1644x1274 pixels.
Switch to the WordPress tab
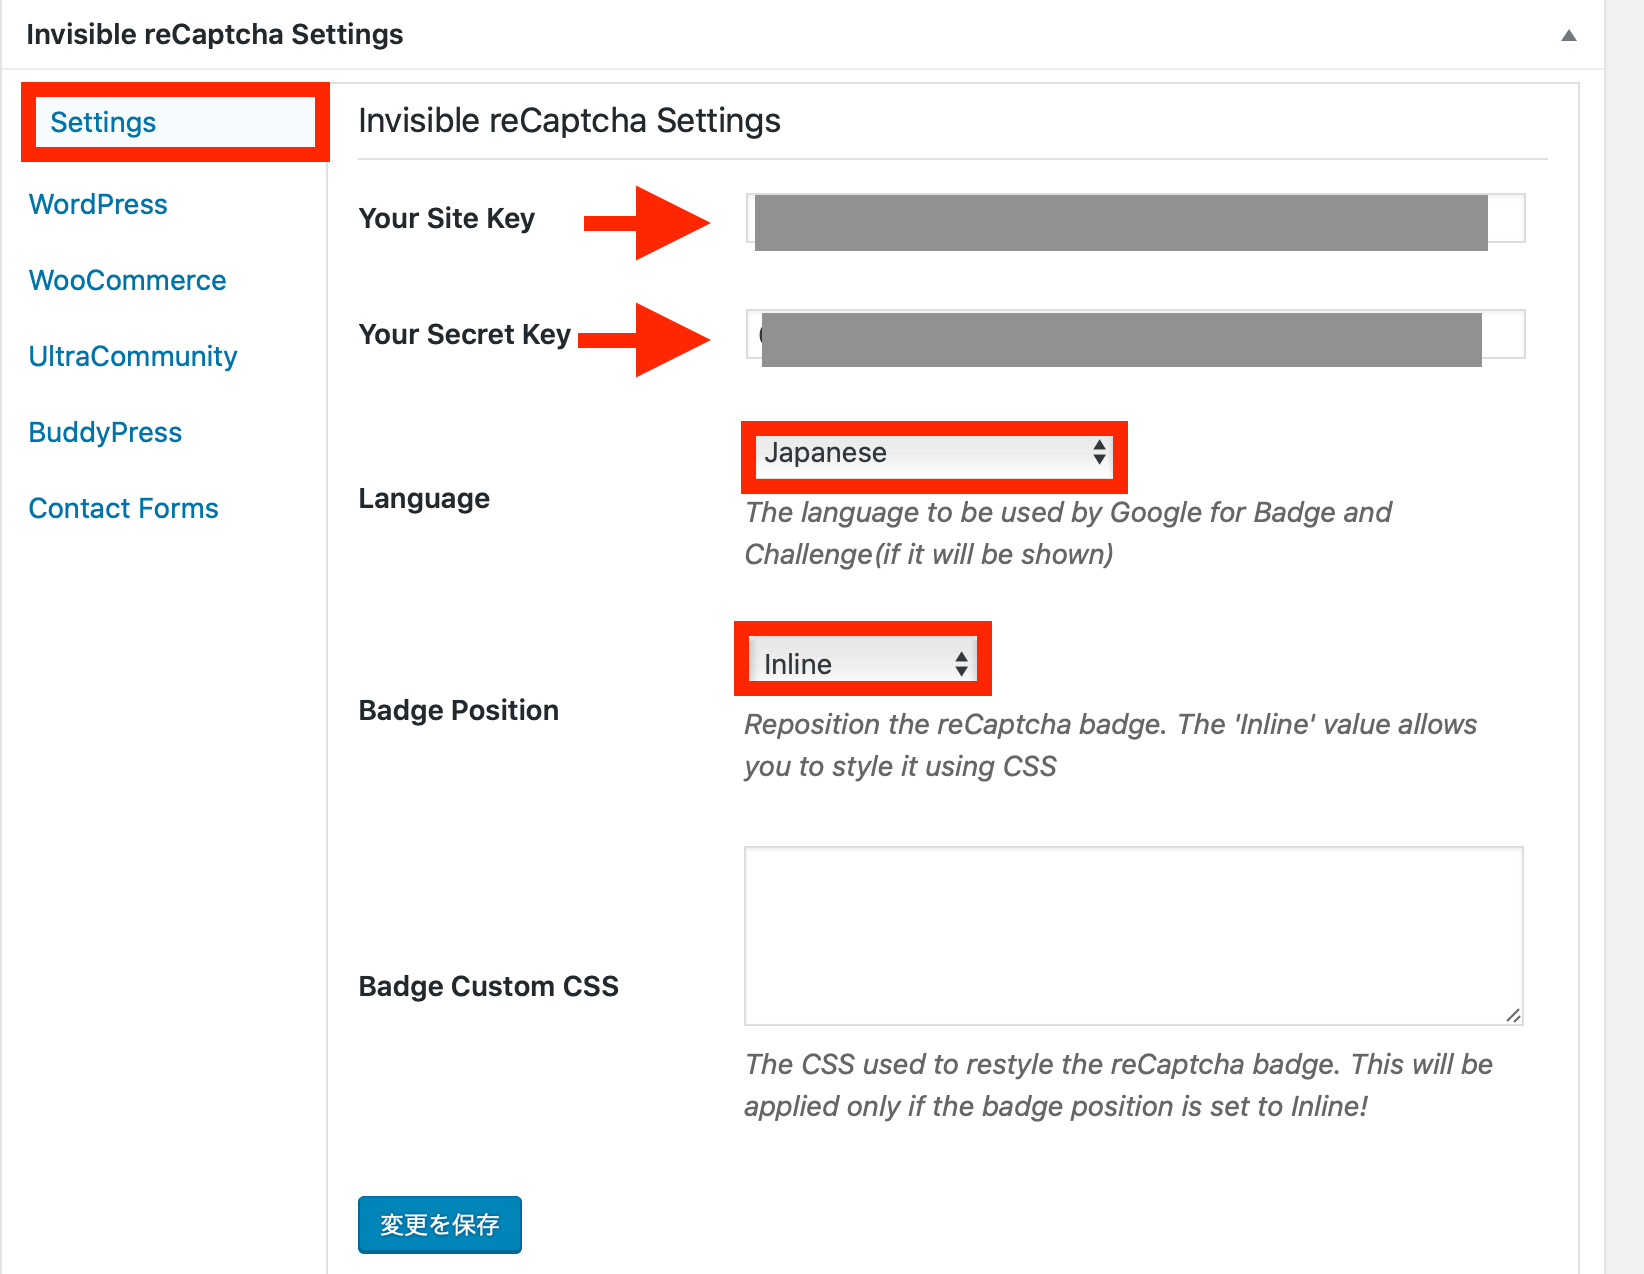(x=98, y=204)
